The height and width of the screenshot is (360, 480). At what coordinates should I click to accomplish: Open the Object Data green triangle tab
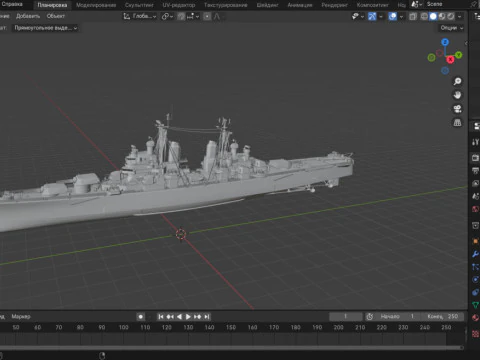tap(476, 305)
